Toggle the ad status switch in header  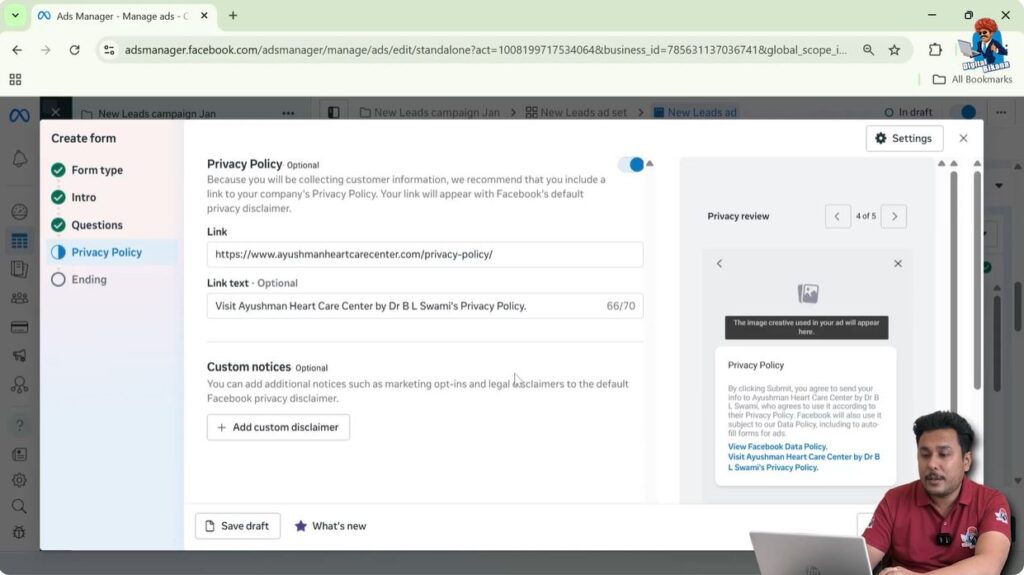point(963,112)
